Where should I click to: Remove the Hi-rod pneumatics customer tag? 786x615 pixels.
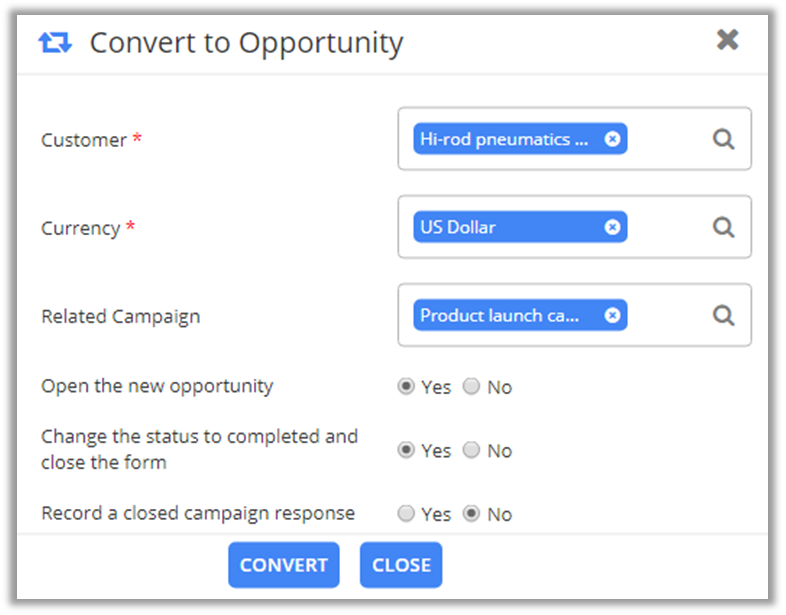[x=612, y=139]
